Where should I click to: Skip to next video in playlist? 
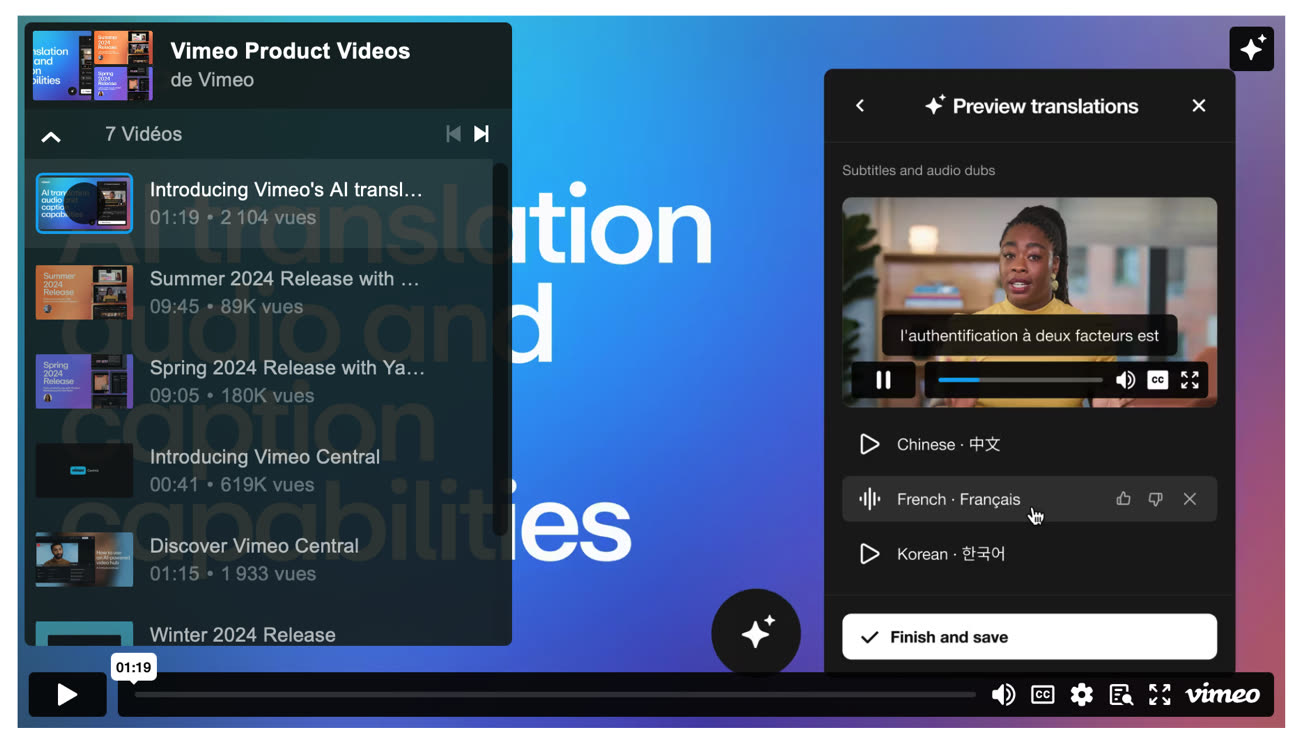(x=481, y=134)
